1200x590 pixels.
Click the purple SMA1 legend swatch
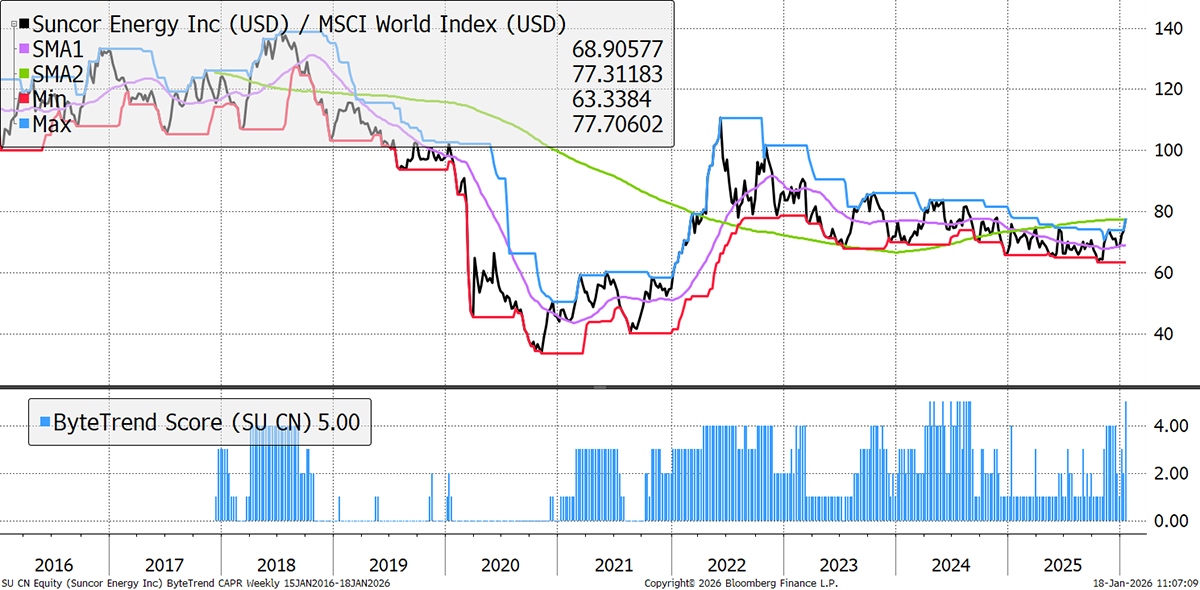pyautogui.click(x=24, y=48)
